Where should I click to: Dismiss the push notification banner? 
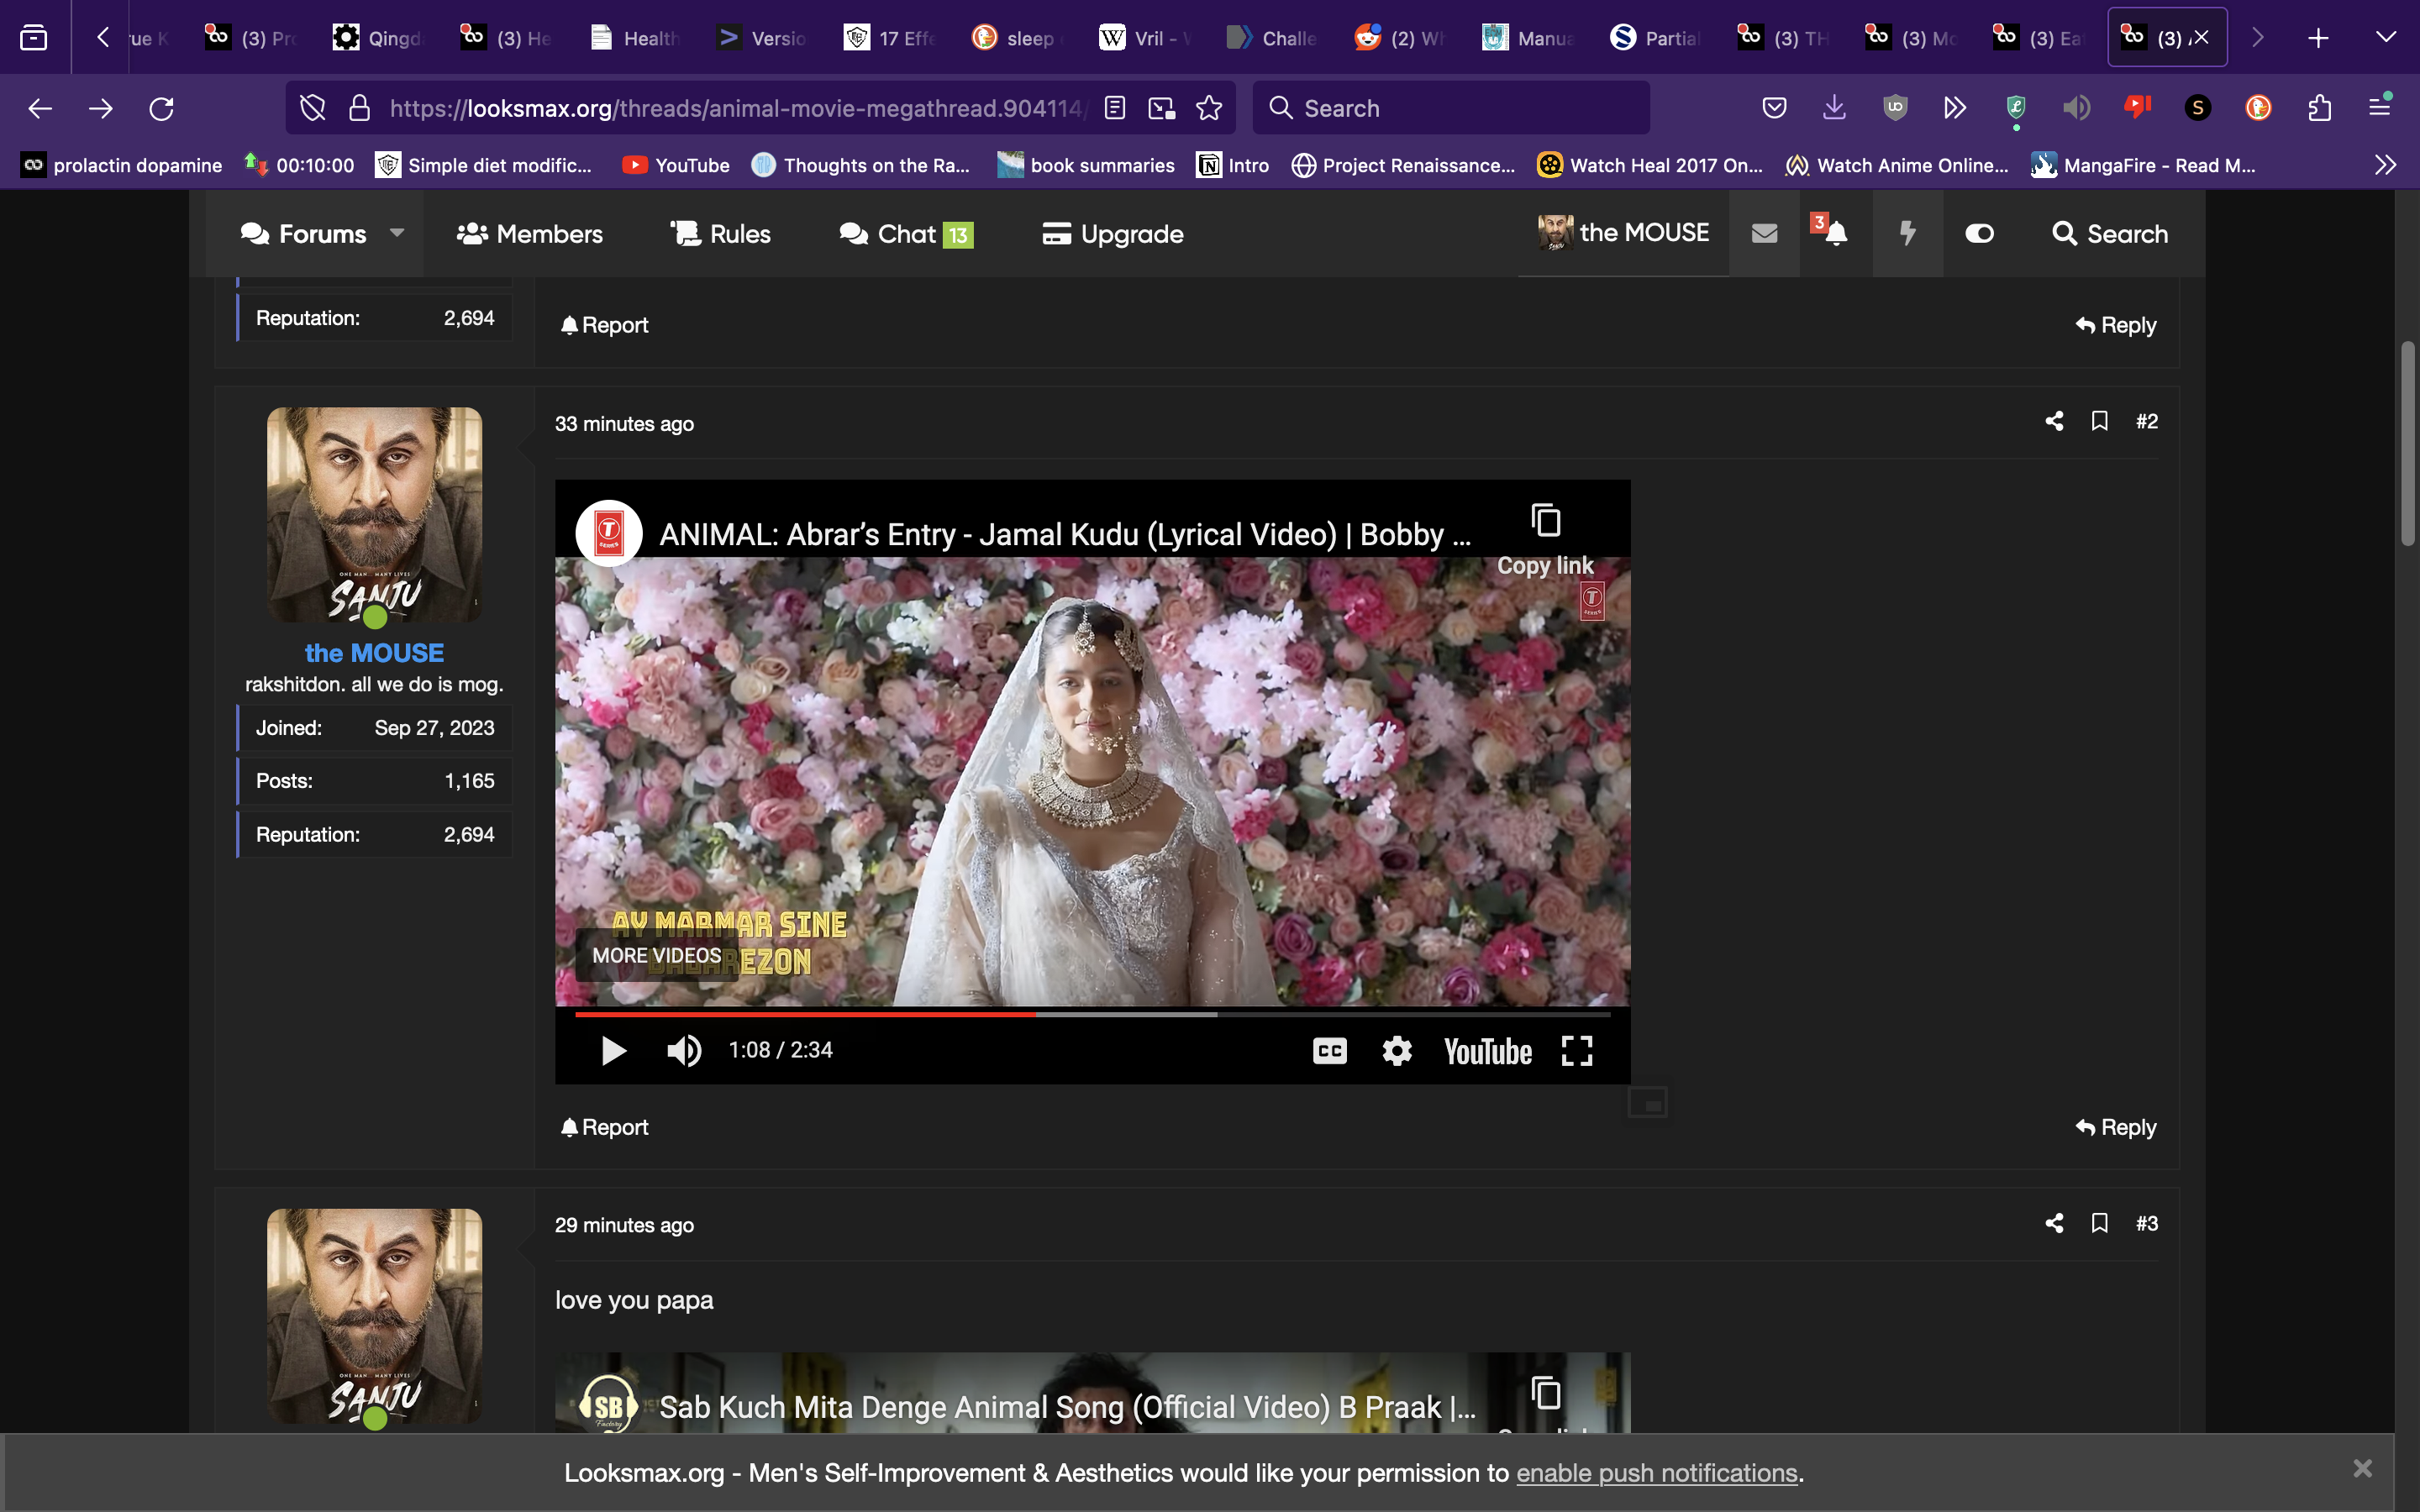2362,1468
